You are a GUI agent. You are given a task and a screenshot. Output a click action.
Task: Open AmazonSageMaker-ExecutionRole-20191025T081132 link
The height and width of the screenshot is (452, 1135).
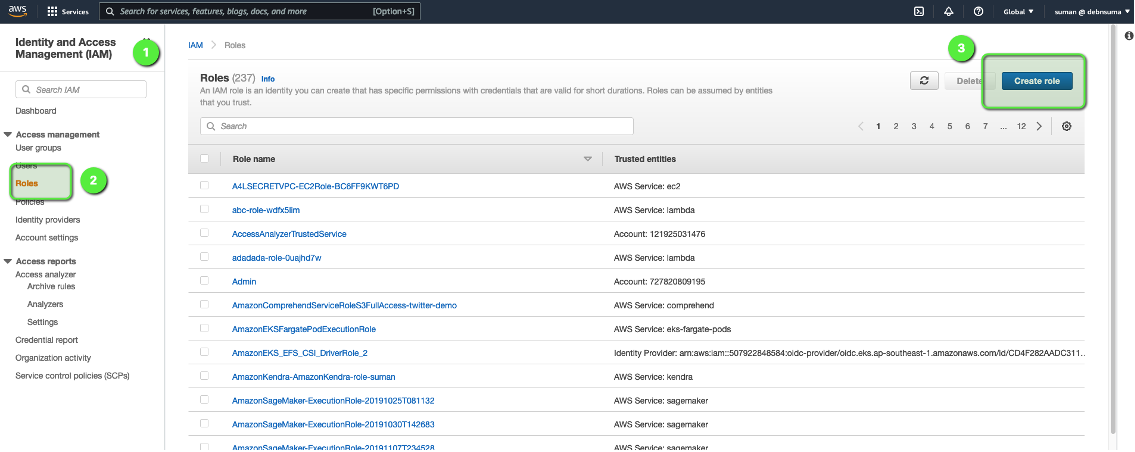tap(333, 401)
